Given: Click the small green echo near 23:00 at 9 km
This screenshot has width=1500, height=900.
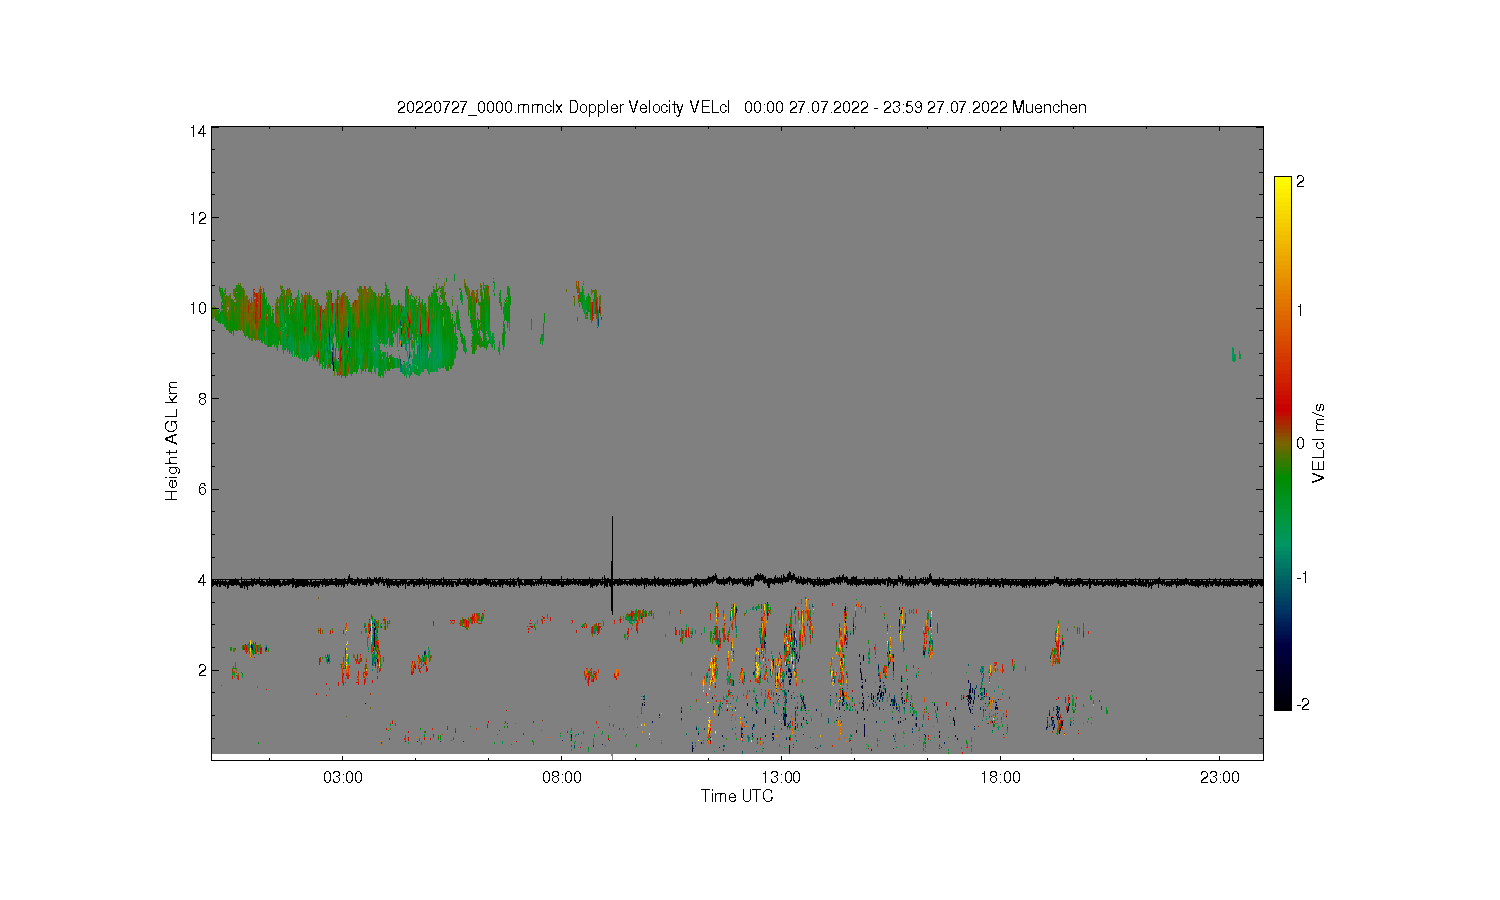Looking at the screenshot, I should coord(1236,354).
